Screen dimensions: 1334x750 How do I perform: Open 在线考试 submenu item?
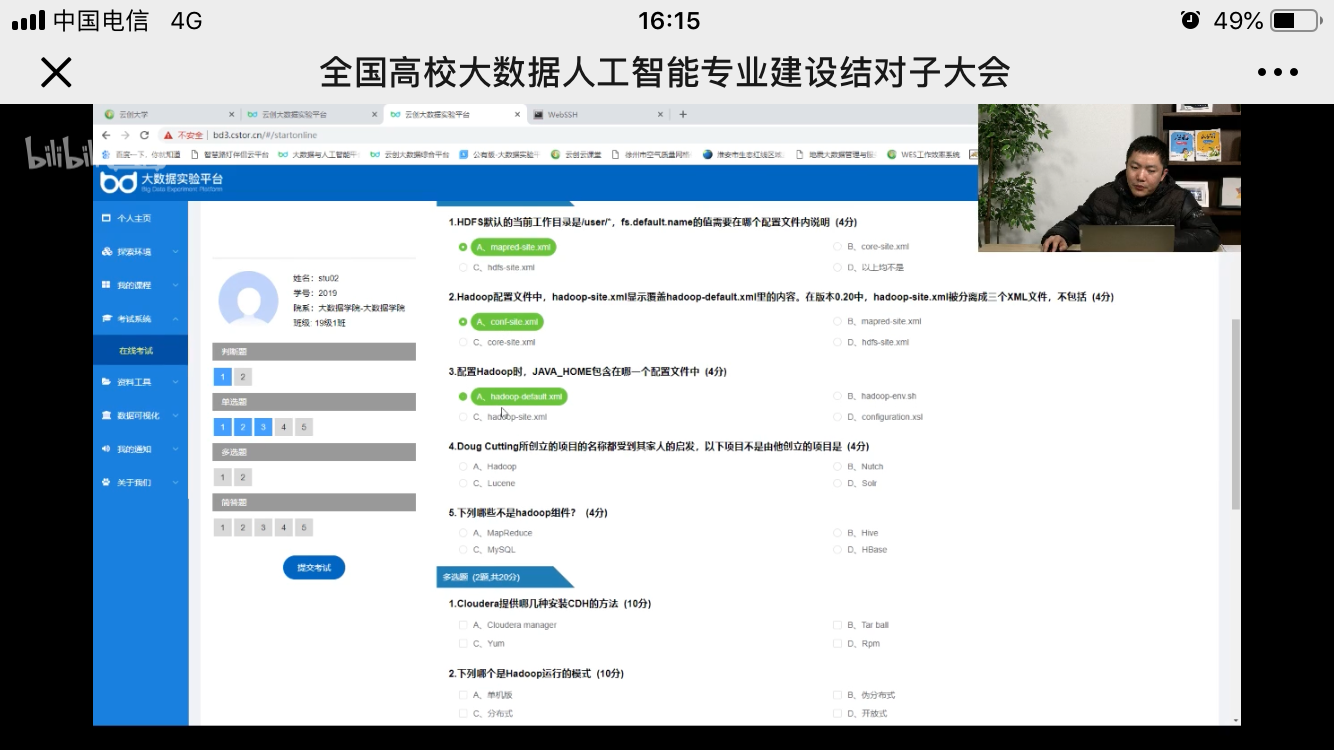pos(136,351)
